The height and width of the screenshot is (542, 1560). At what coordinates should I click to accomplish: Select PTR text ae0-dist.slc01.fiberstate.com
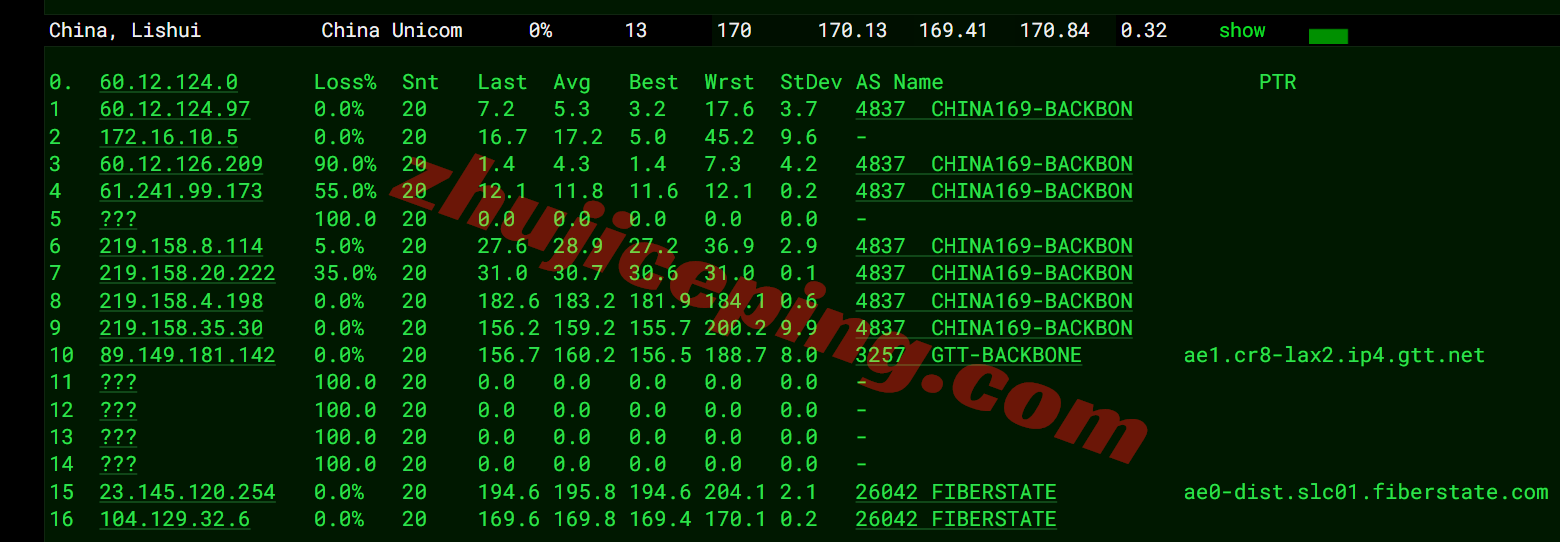1365,492
